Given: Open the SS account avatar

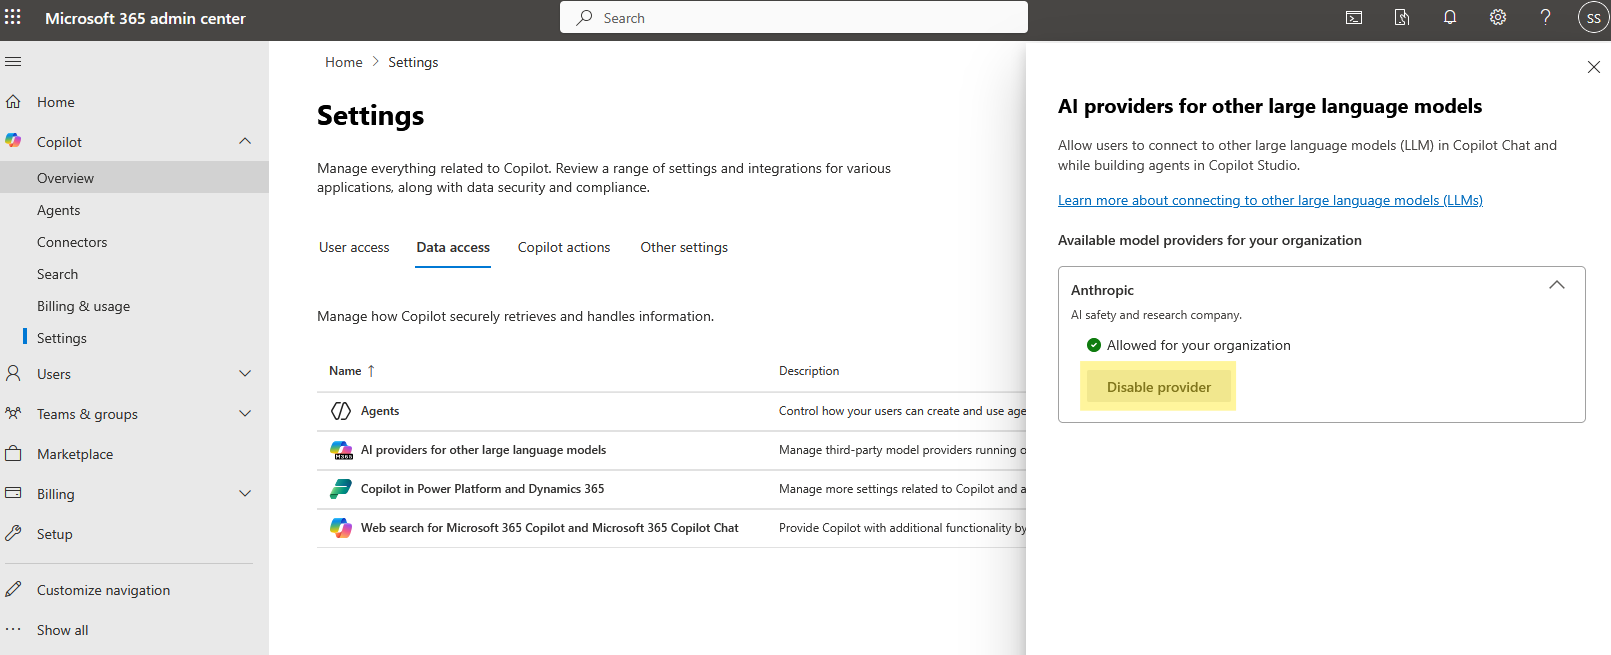Looking at the screenshot, I should click(1593, 18).
